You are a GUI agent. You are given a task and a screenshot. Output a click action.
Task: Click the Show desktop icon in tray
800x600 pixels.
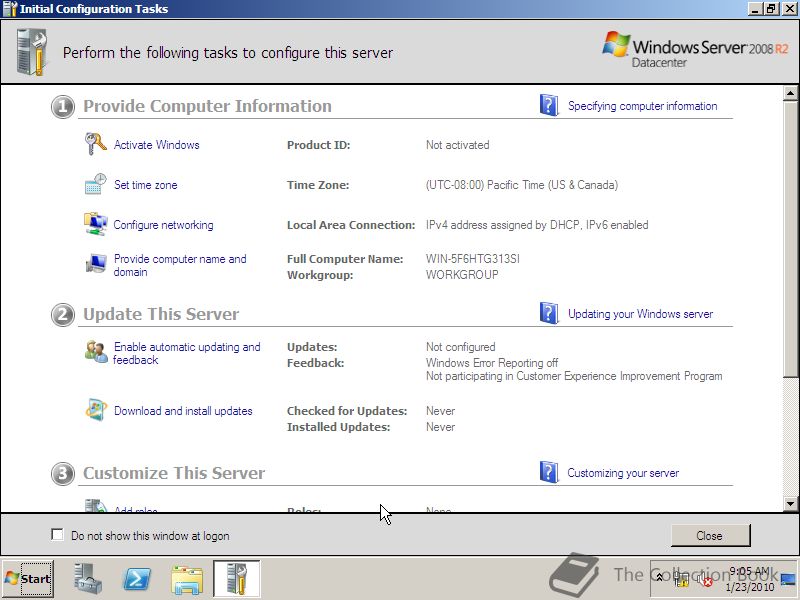[x=788, y=579]
